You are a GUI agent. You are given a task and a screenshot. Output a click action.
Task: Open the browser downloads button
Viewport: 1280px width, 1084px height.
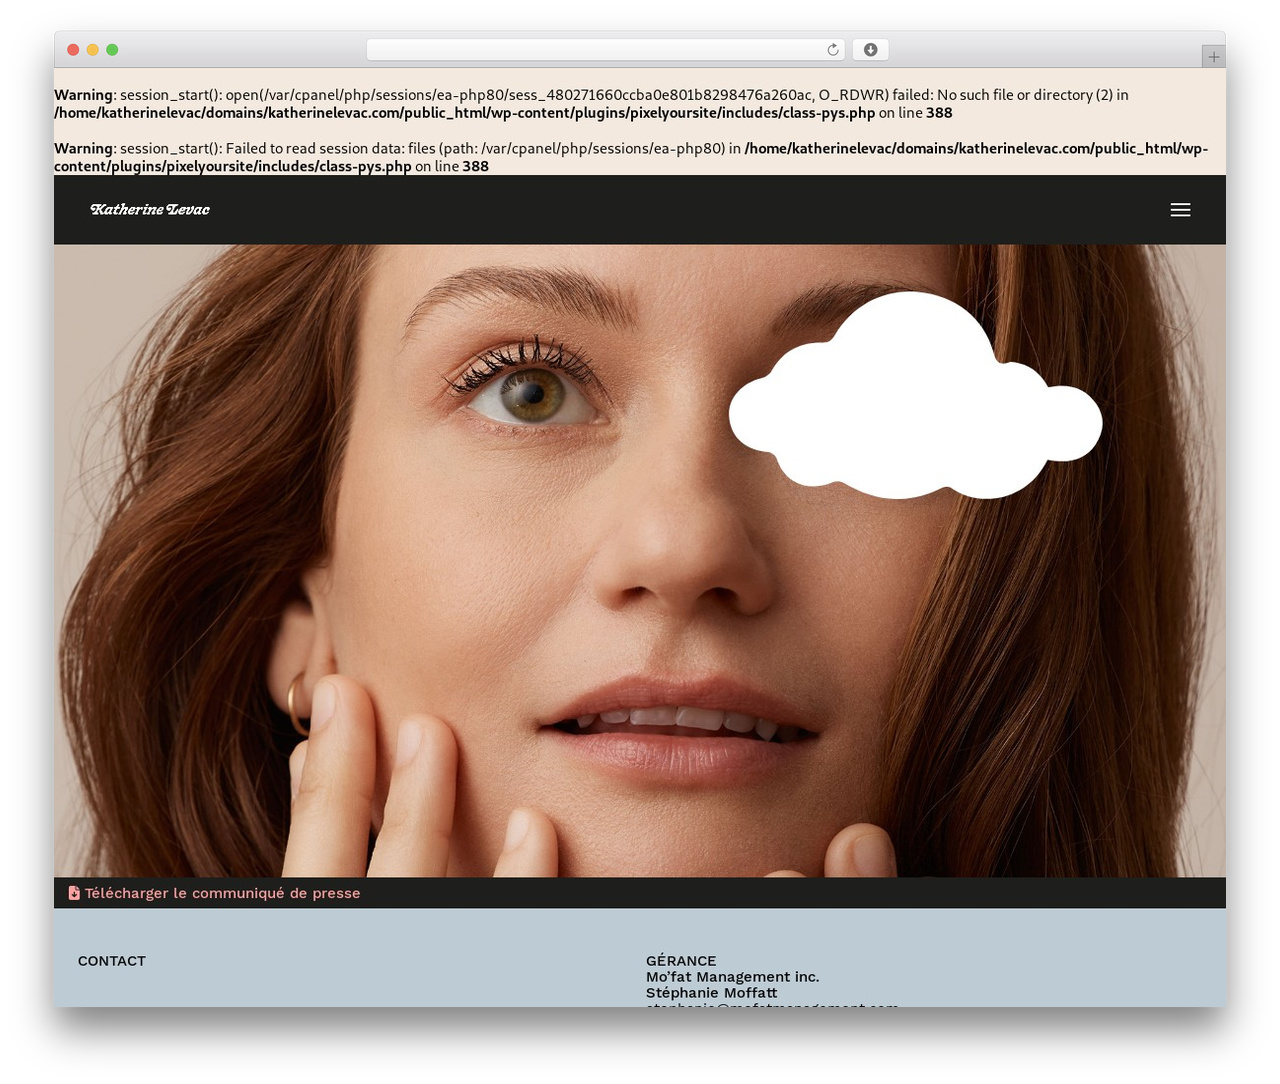click(x=871, y=50)
